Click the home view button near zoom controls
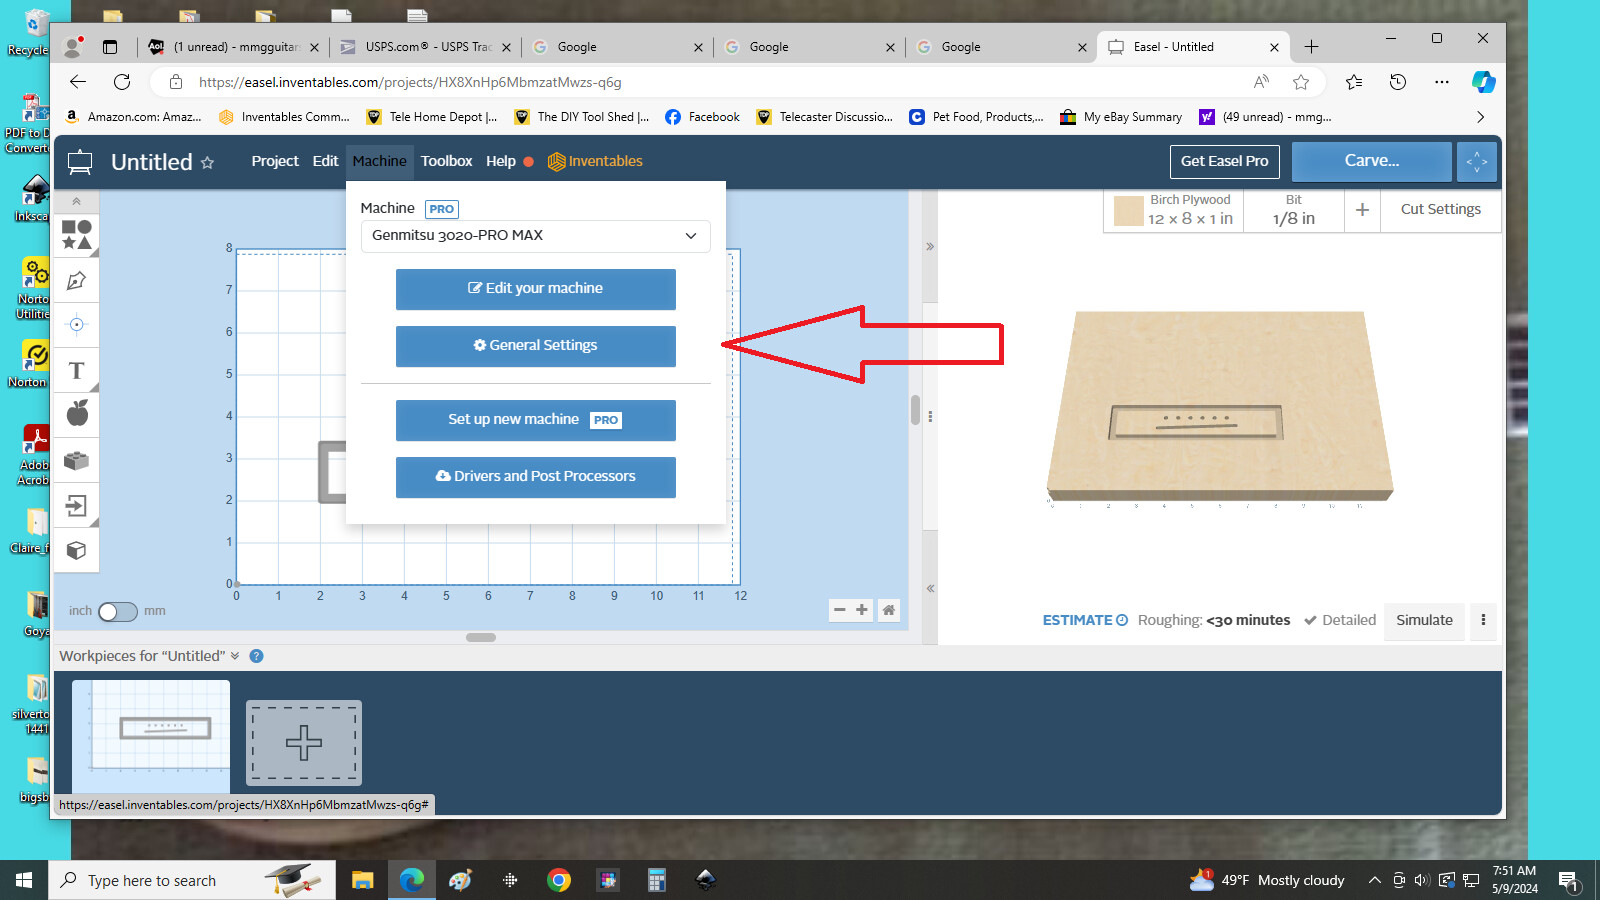Image resolution: width=1600 pixels, height=900 pixels. (888, 609)
